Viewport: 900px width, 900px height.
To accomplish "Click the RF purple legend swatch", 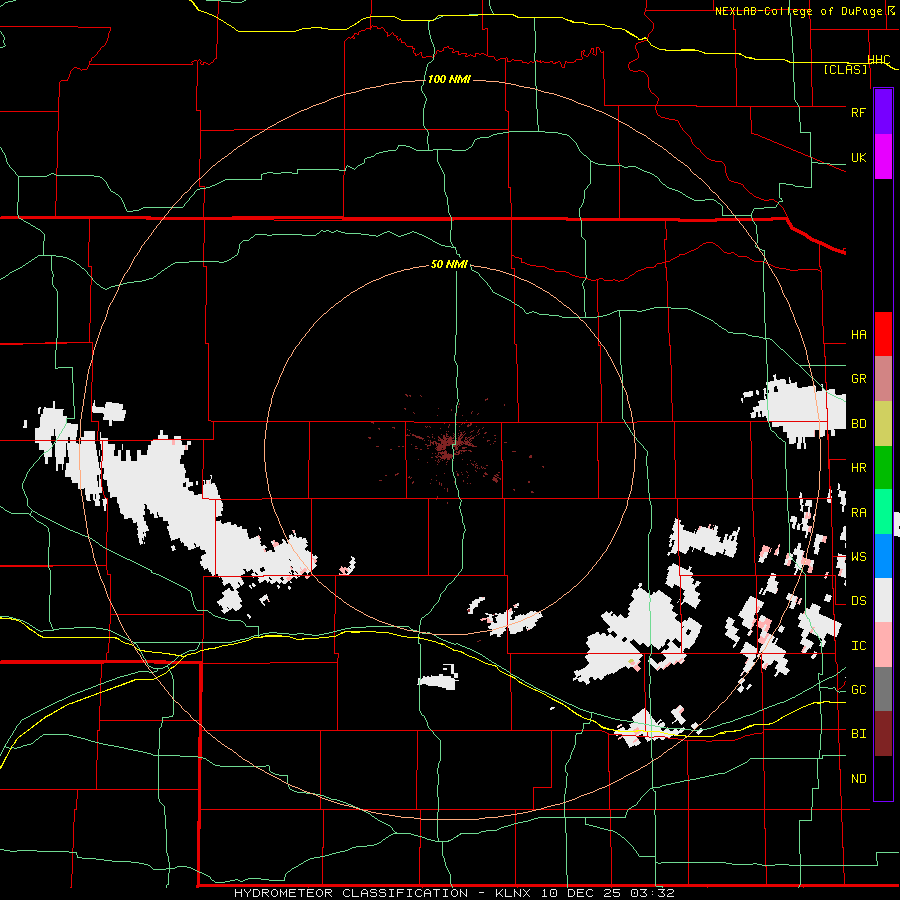I will coord(883,112).
